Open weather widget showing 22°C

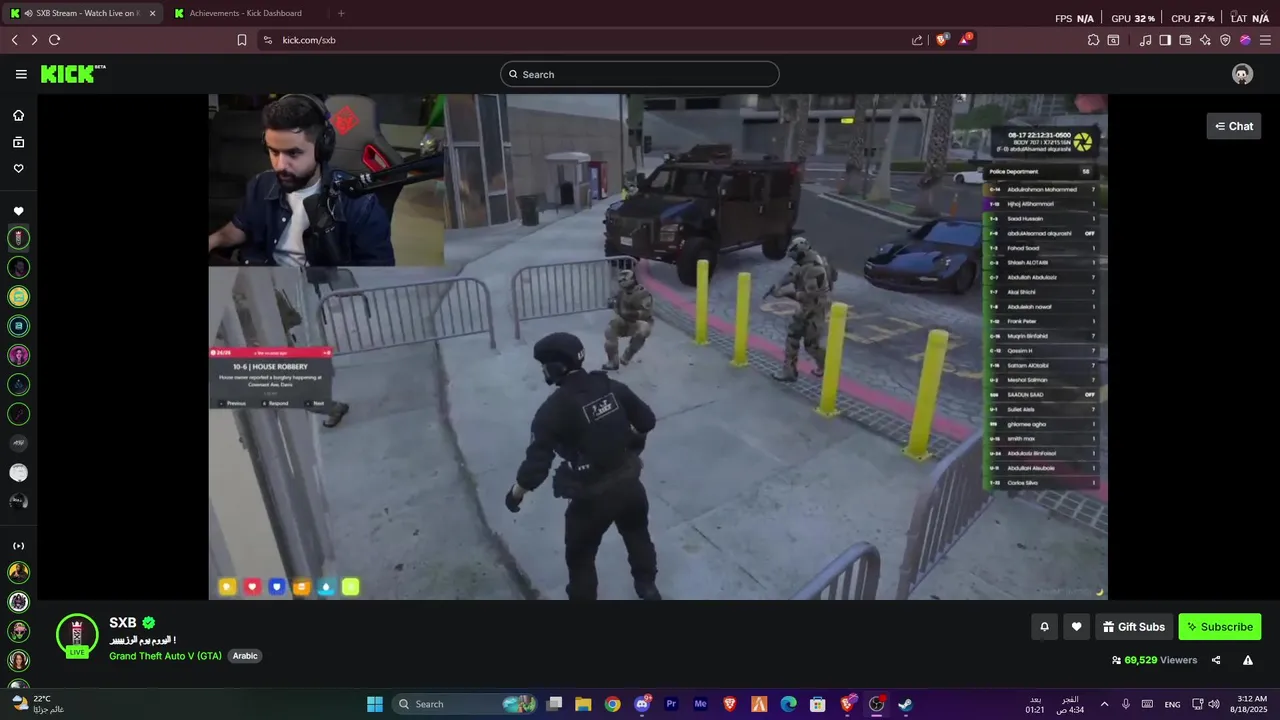click(x=38, y=704)
